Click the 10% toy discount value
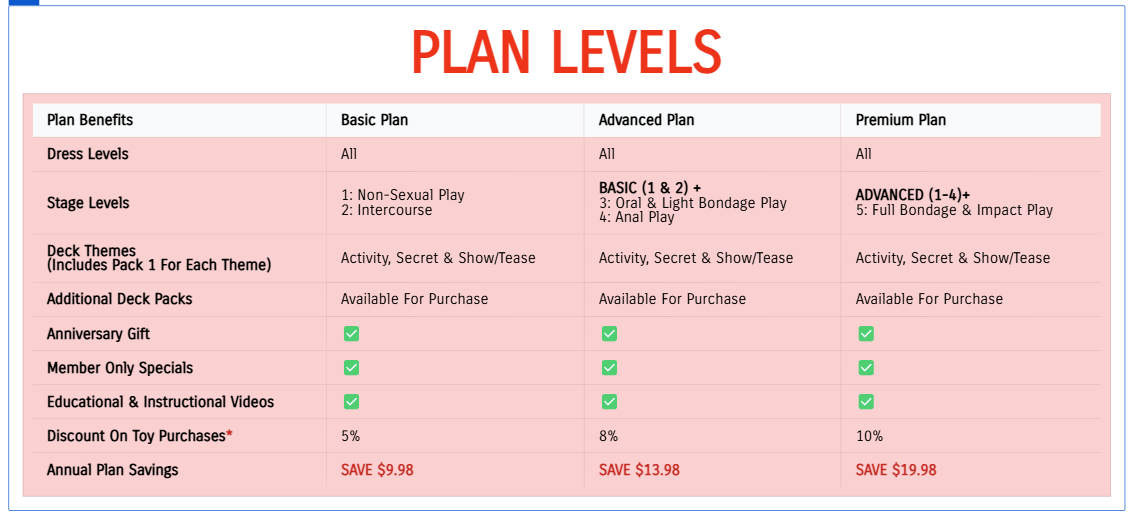The height and width of the screenshot is (519, 1143). [x=869, y=436]
